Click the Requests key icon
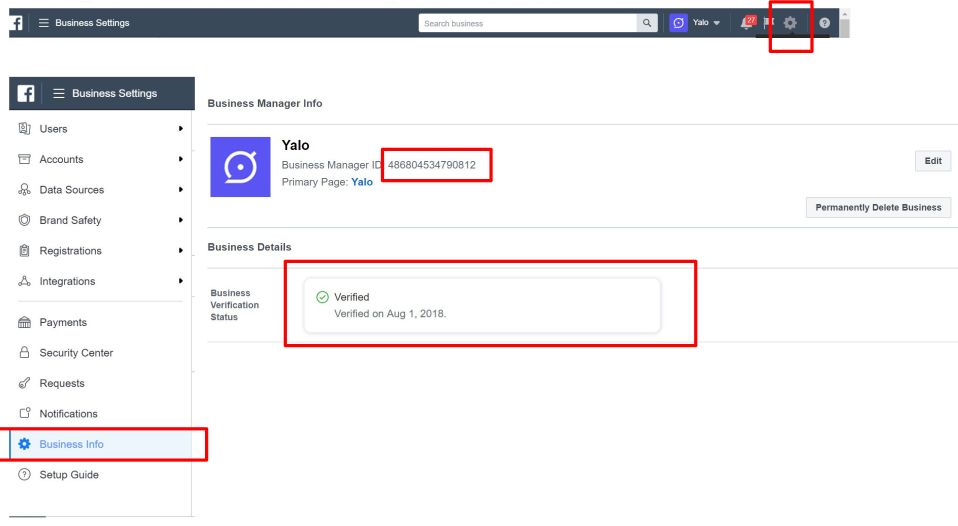Image resolution: width=958 pixels, height=526 pixels. [24, 383]
